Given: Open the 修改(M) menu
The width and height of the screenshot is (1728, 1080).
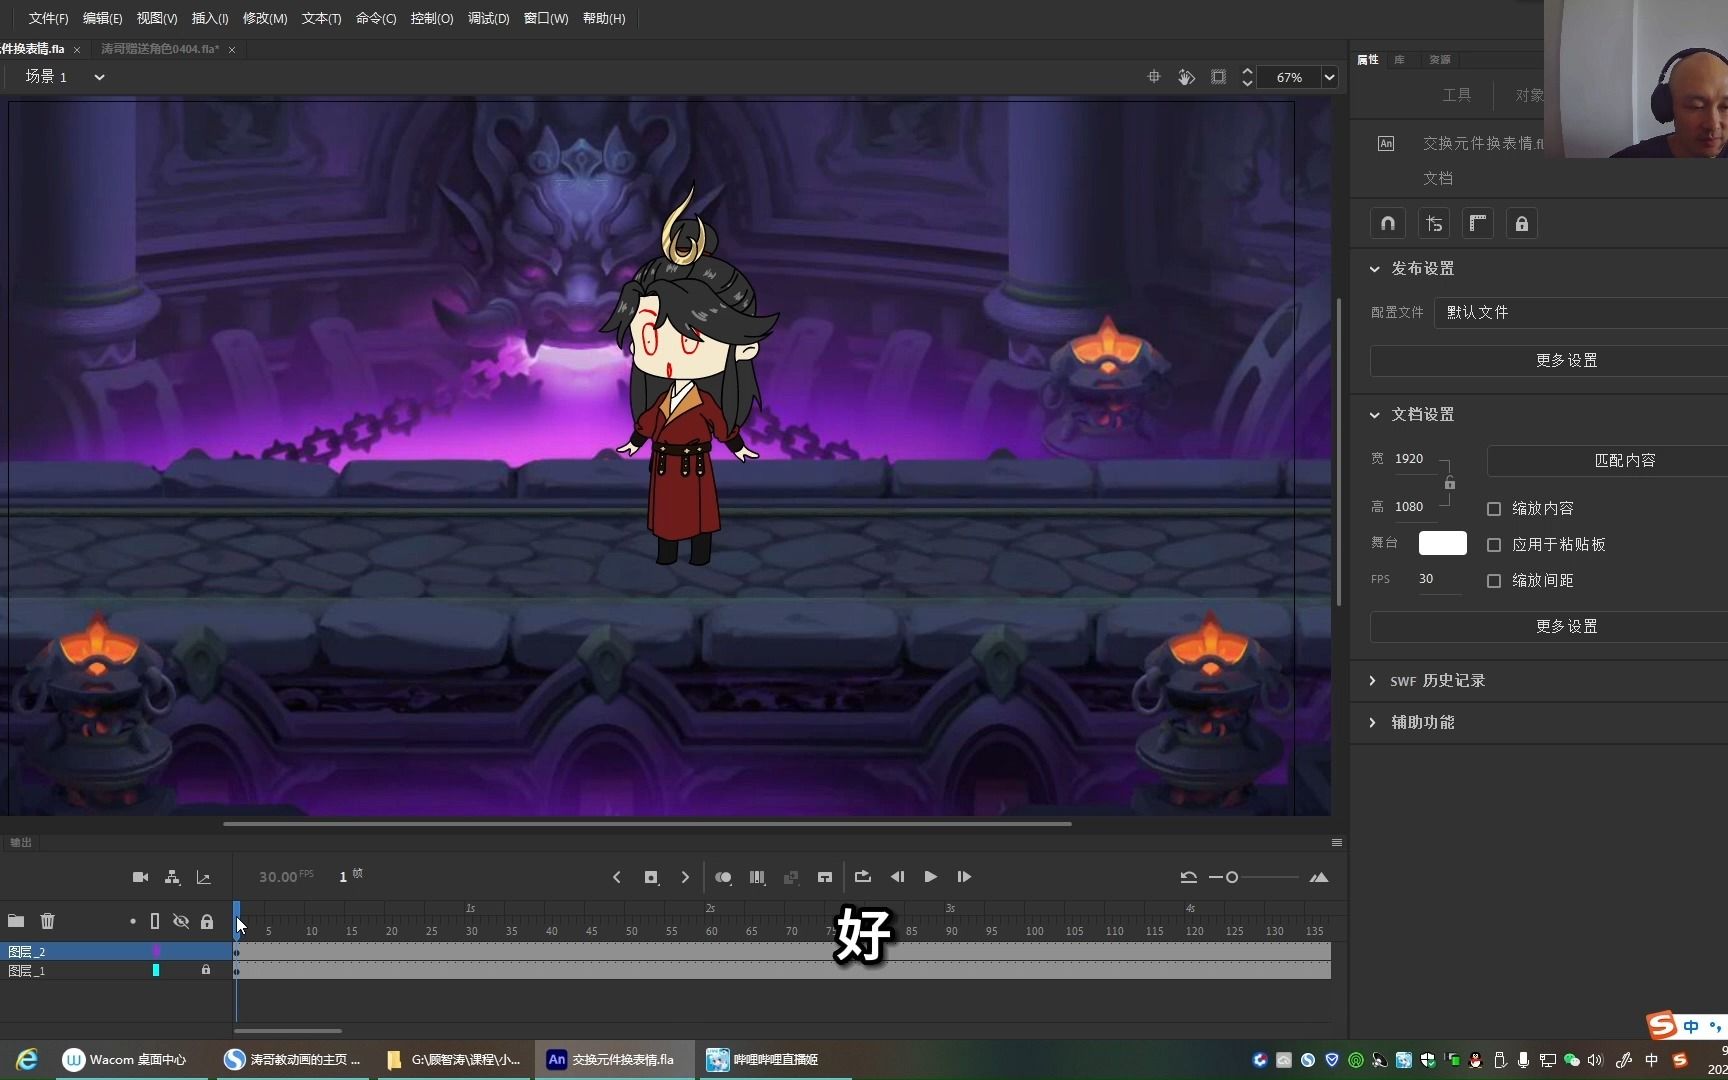Looking at the screenshot, I should [265, 18].
